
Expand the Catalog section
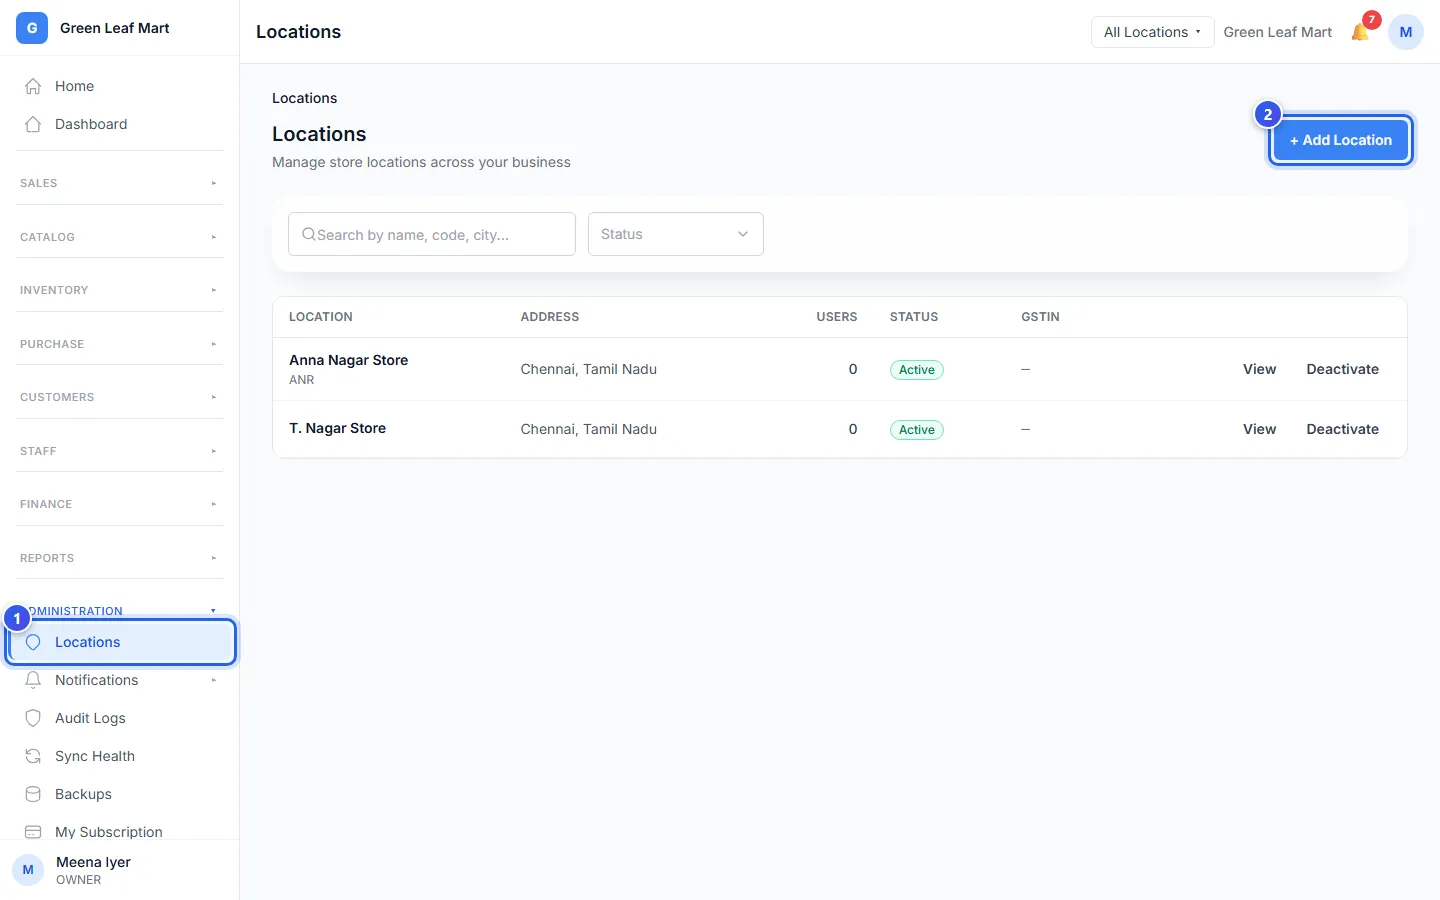coord(120,237)
